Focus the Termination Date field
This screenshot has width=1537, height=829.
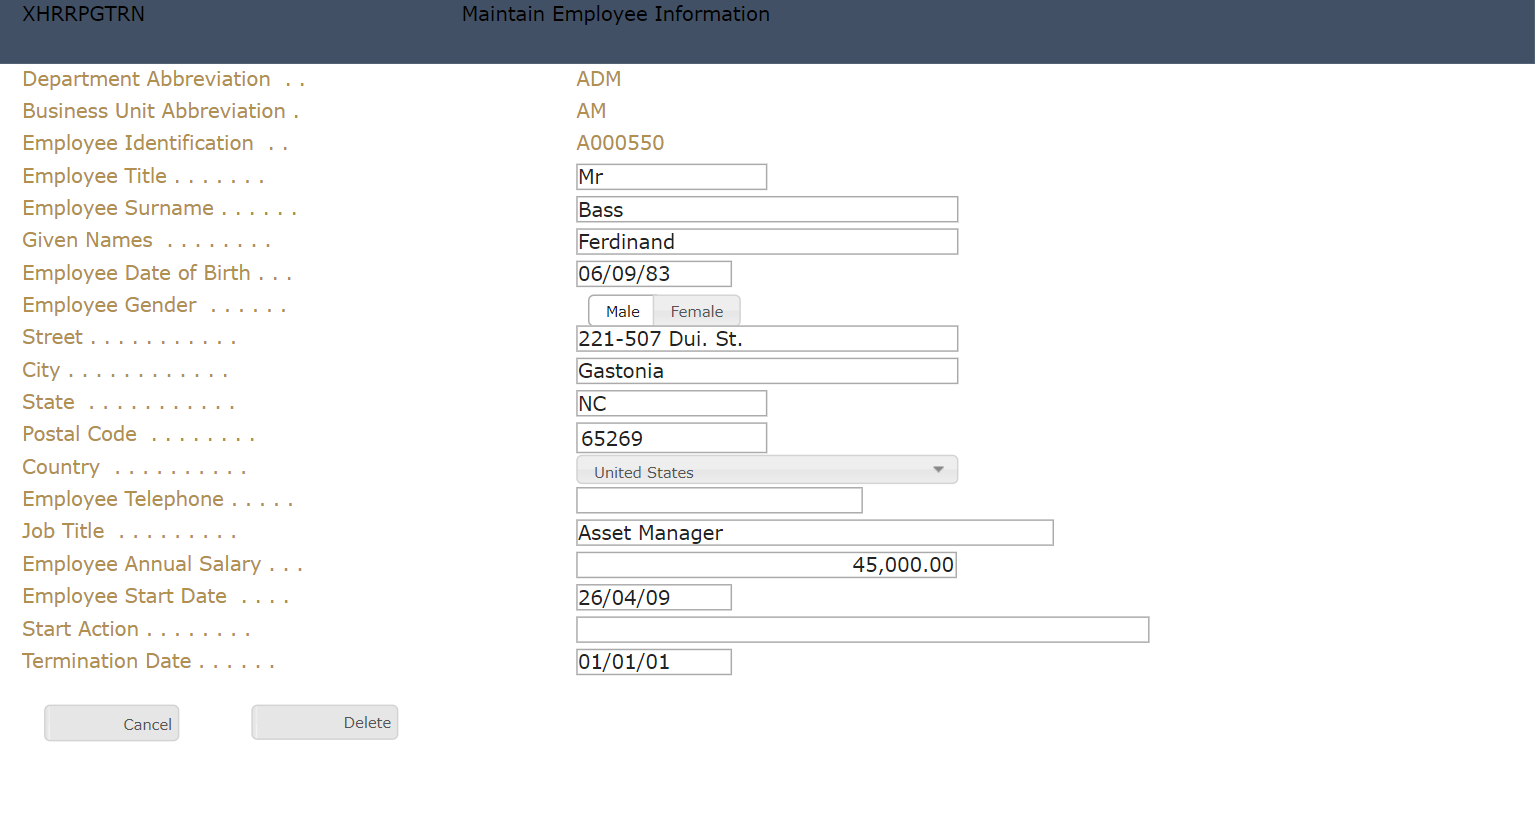pyautogui.click(x=653, y=662)
